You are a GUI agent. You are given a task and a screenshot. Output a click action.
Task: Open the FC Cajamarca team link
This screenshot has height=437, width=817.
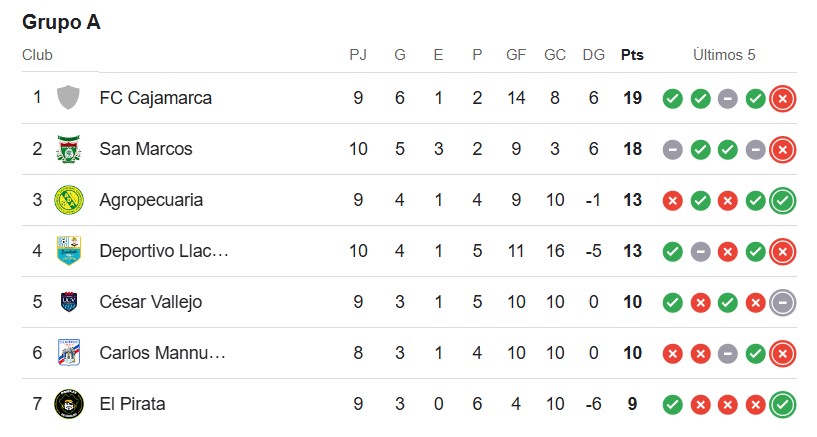[x=155, y=98]
